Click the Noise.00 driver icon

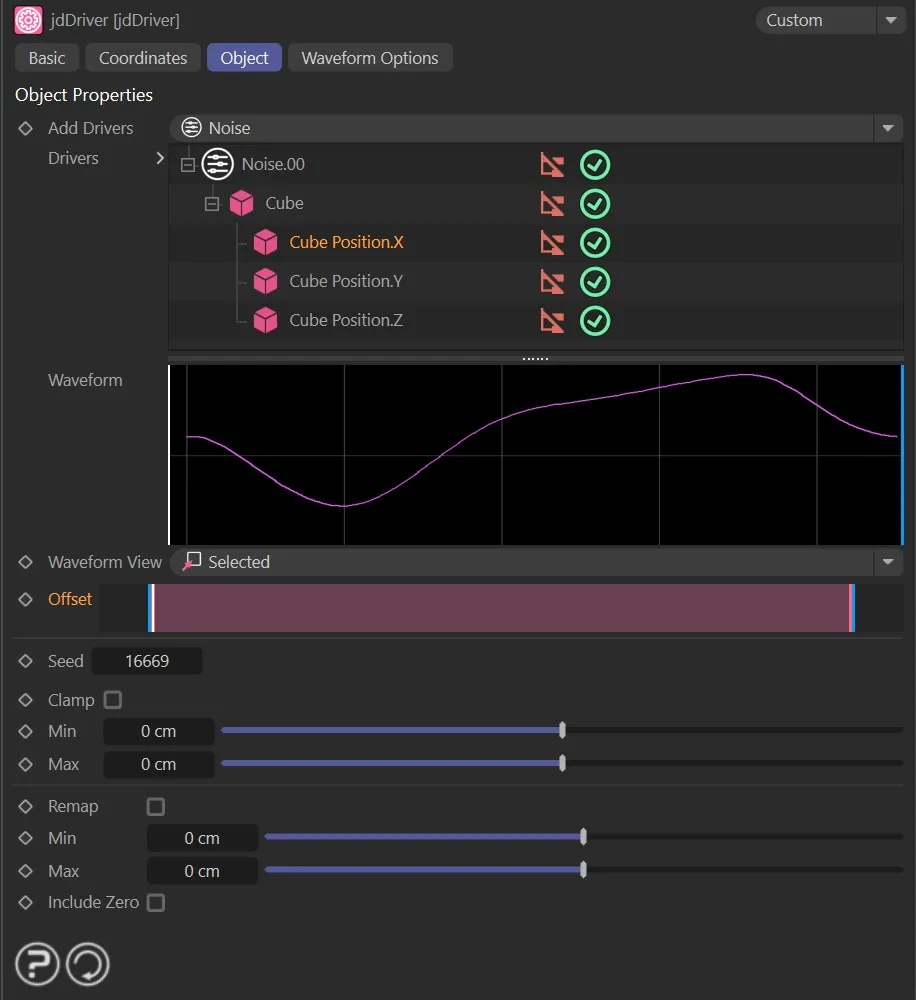tap(217, 164)
